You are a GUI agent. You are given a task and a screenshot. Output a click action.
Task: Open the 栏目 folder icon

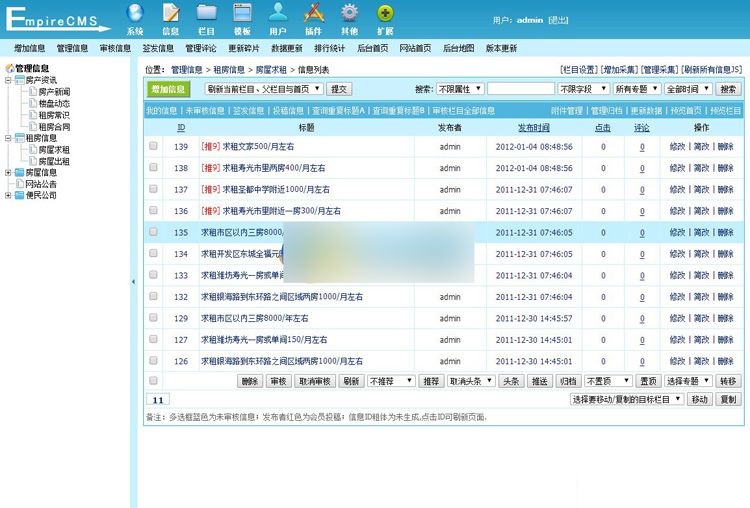click(207, 13)
